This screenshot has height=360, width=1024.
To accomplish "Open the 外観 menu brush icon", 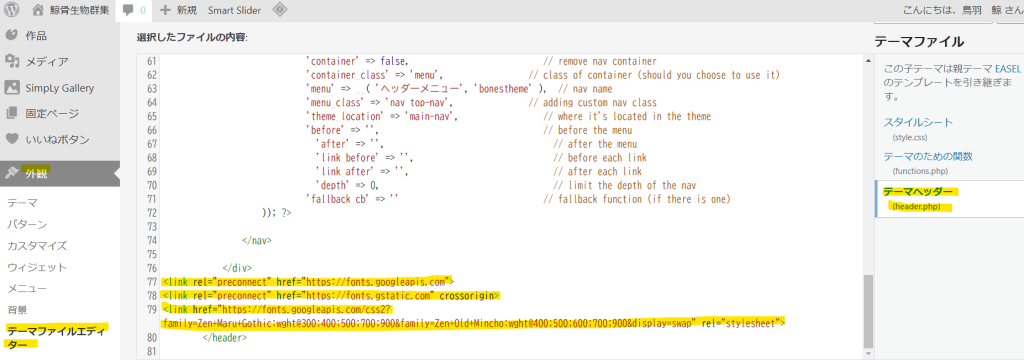I will (x=12, y=173).
